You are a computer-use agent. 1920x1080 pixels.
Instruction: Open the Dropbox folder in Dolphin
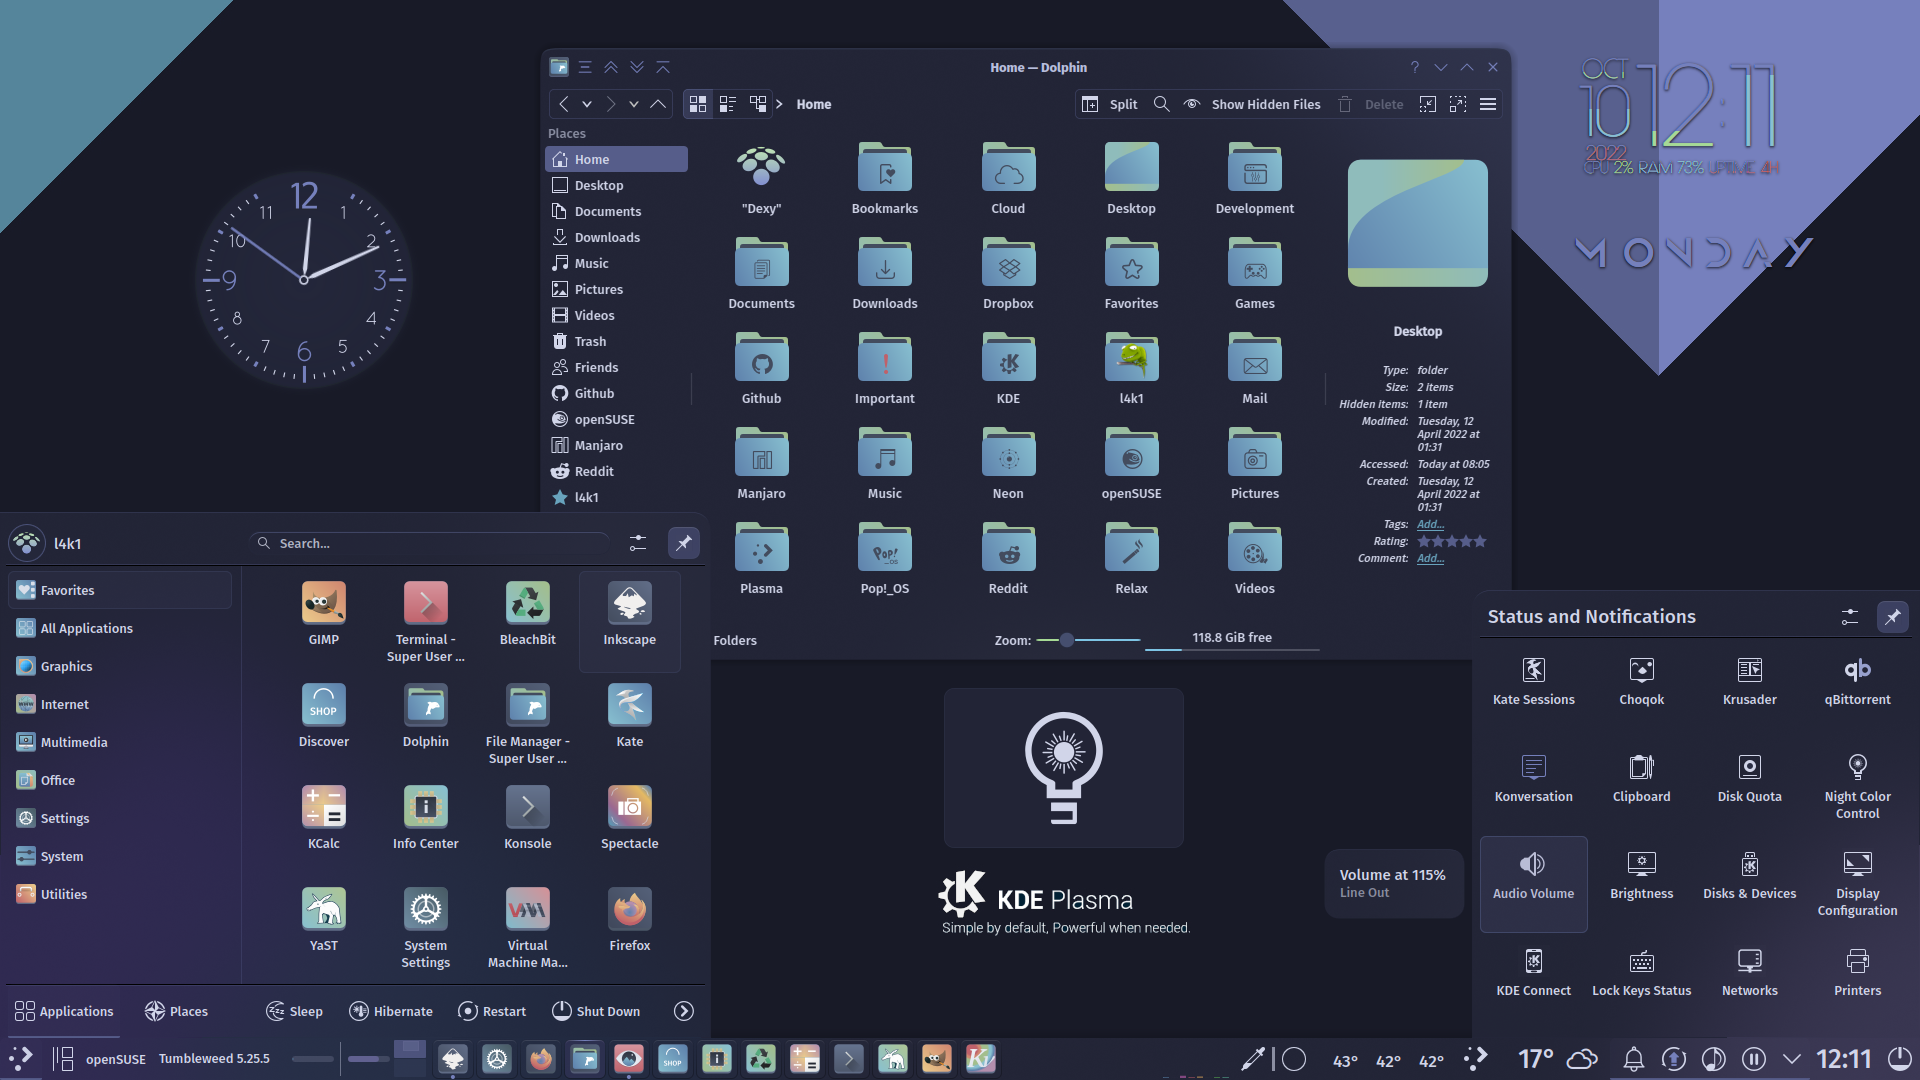coord(1008,275)
